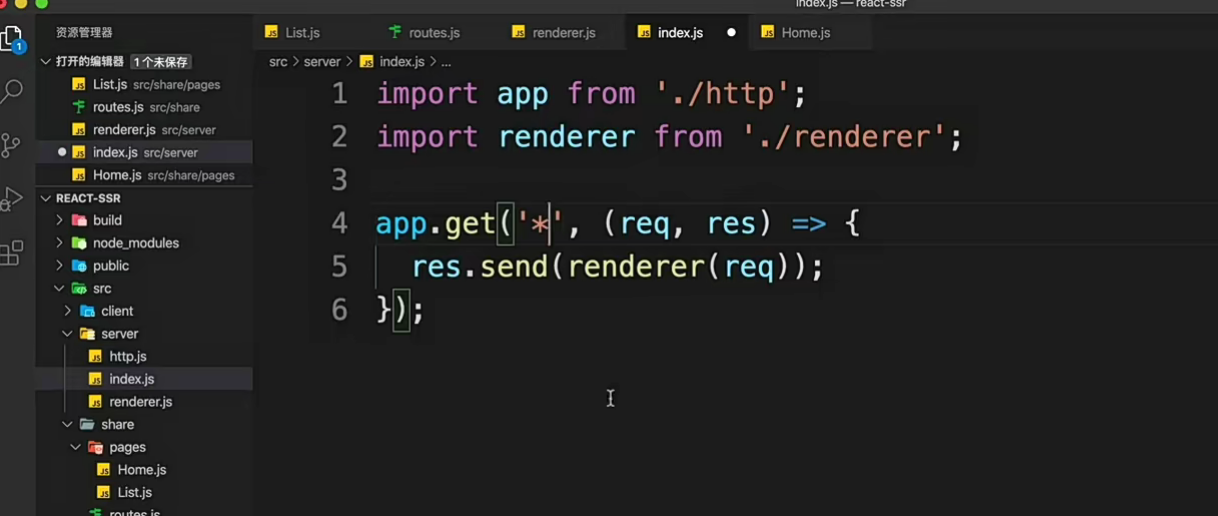Open the Explorer icon in activity bar
This screenshot has width=1218, height=516.
[12, 39]
